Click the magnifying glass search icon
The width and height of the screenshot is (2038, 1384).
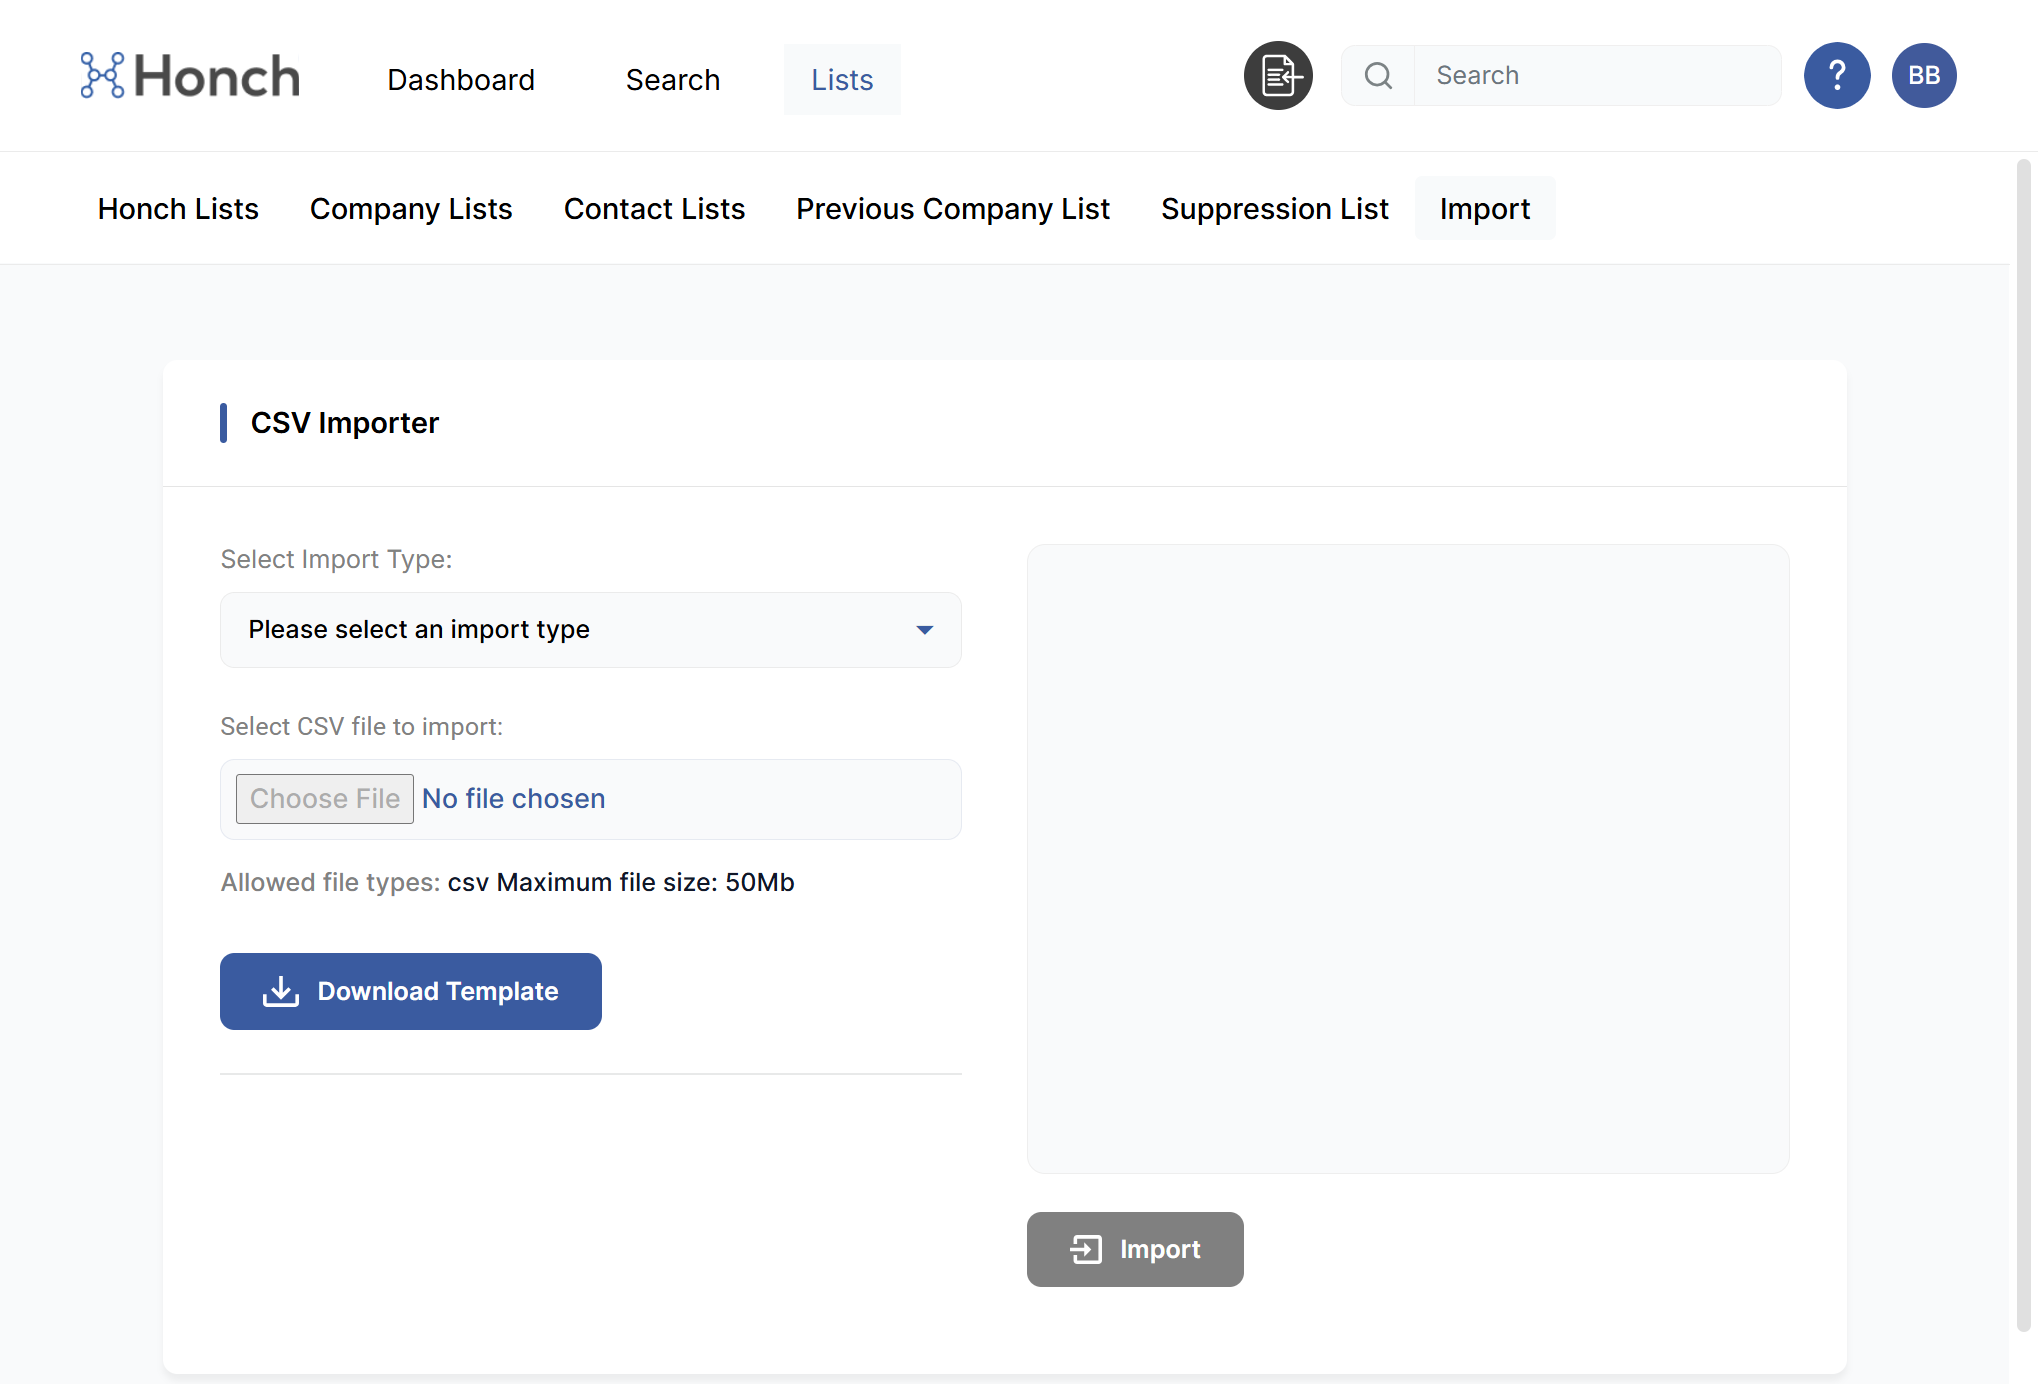[x=1378, y=76]
